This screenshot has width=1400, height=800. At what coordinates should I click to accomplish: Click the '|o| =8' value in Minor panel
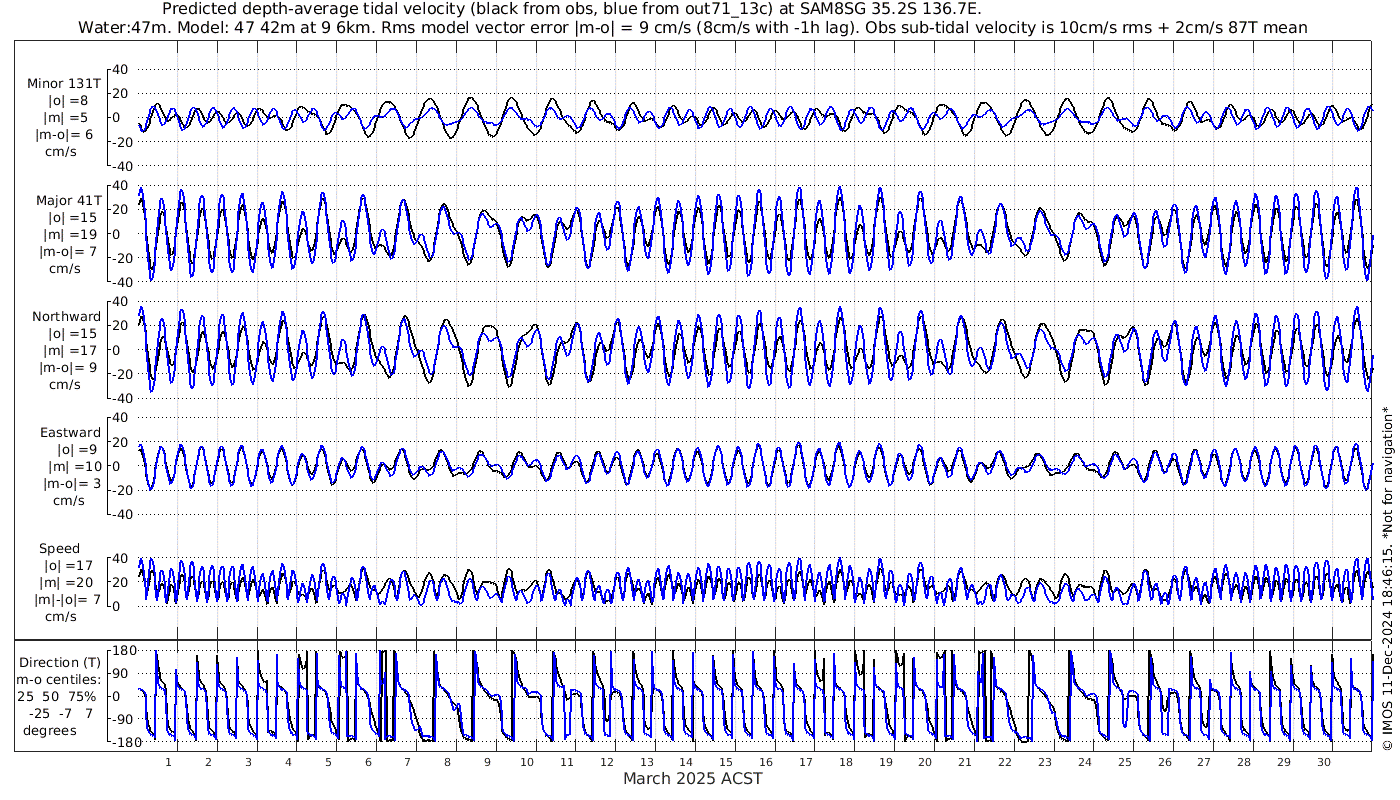(x=68, y=101)
